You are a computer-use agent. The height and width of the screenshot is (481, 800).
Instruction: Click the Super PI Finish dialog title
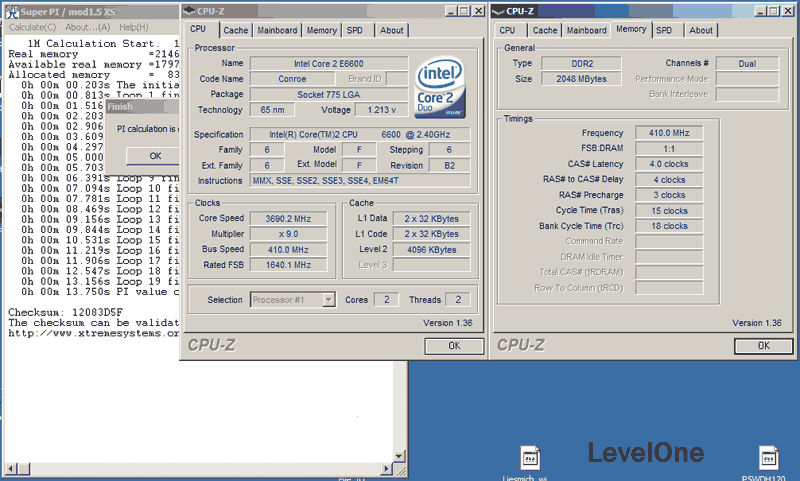point(120,107)
